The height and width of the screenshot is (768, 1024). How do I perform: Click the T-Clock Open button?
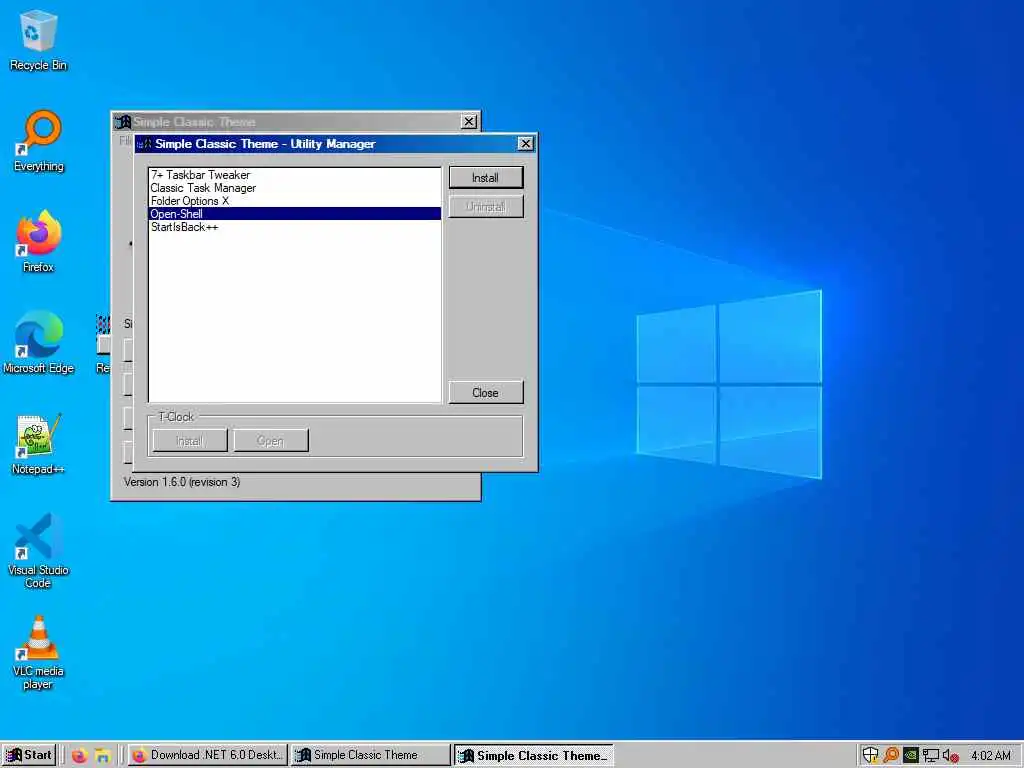(270, 441)
